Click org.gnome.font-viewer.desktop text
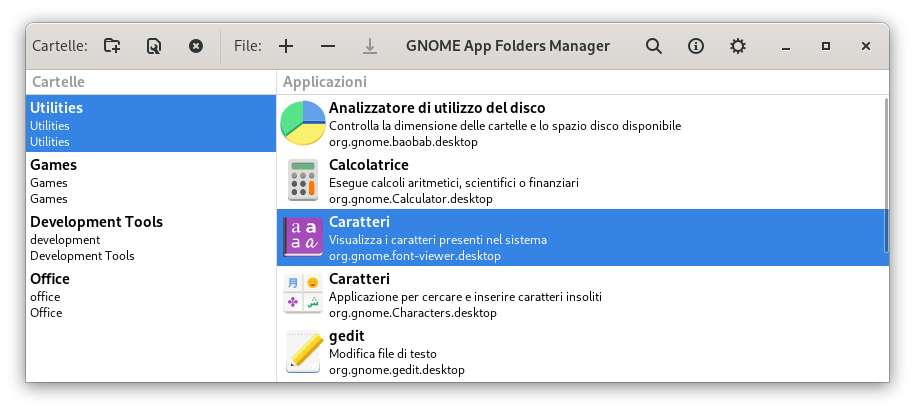The image size is (915, 411). click(x=414, y=256)
